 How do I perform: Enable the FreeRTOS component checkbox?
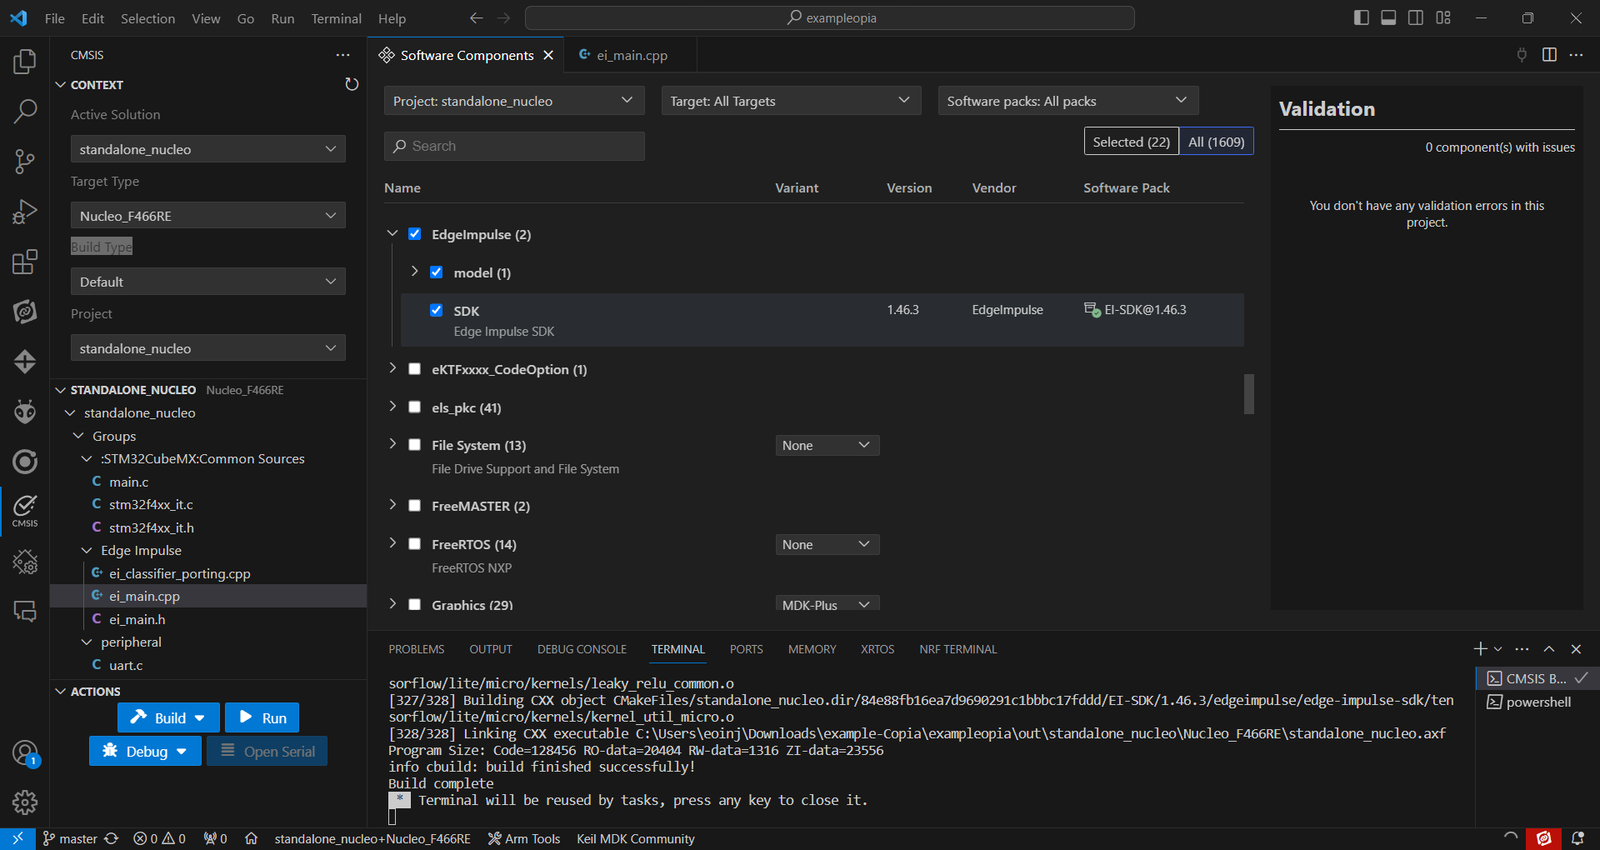click(x=414, y=544)
